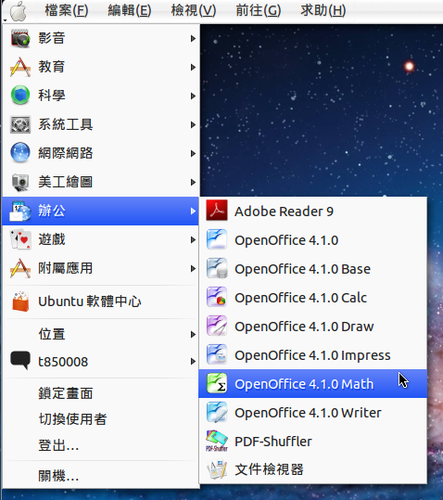Click the 遊戲 playing cards icon
Image resolution: width=443 pixels, height=500 pixels.
click(20, 239)
